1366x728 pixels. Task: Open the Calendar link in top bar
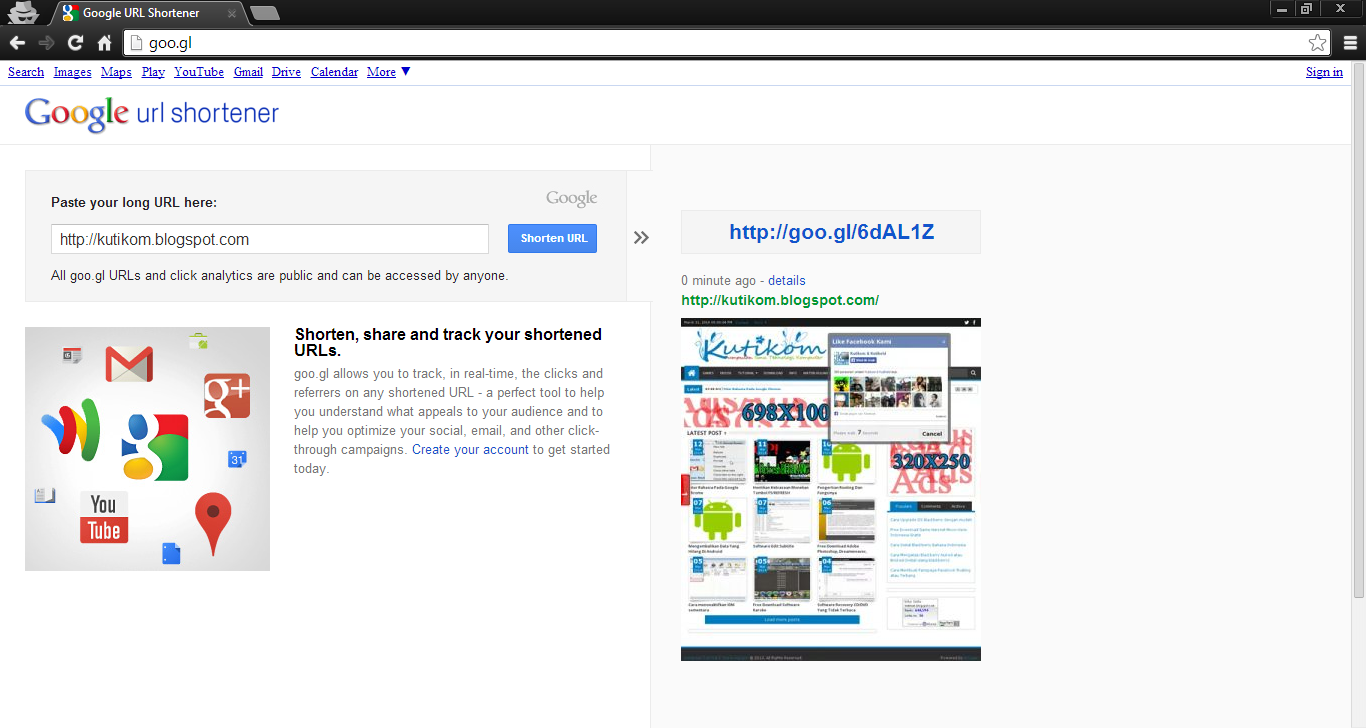334,72
